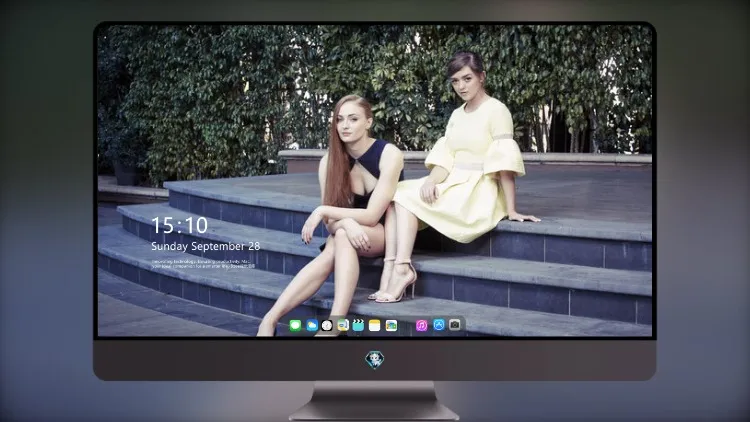This screenshot has width=750, height=422.
Task: Open the Weather app in the dock
Action: click(x=311, y=326)
